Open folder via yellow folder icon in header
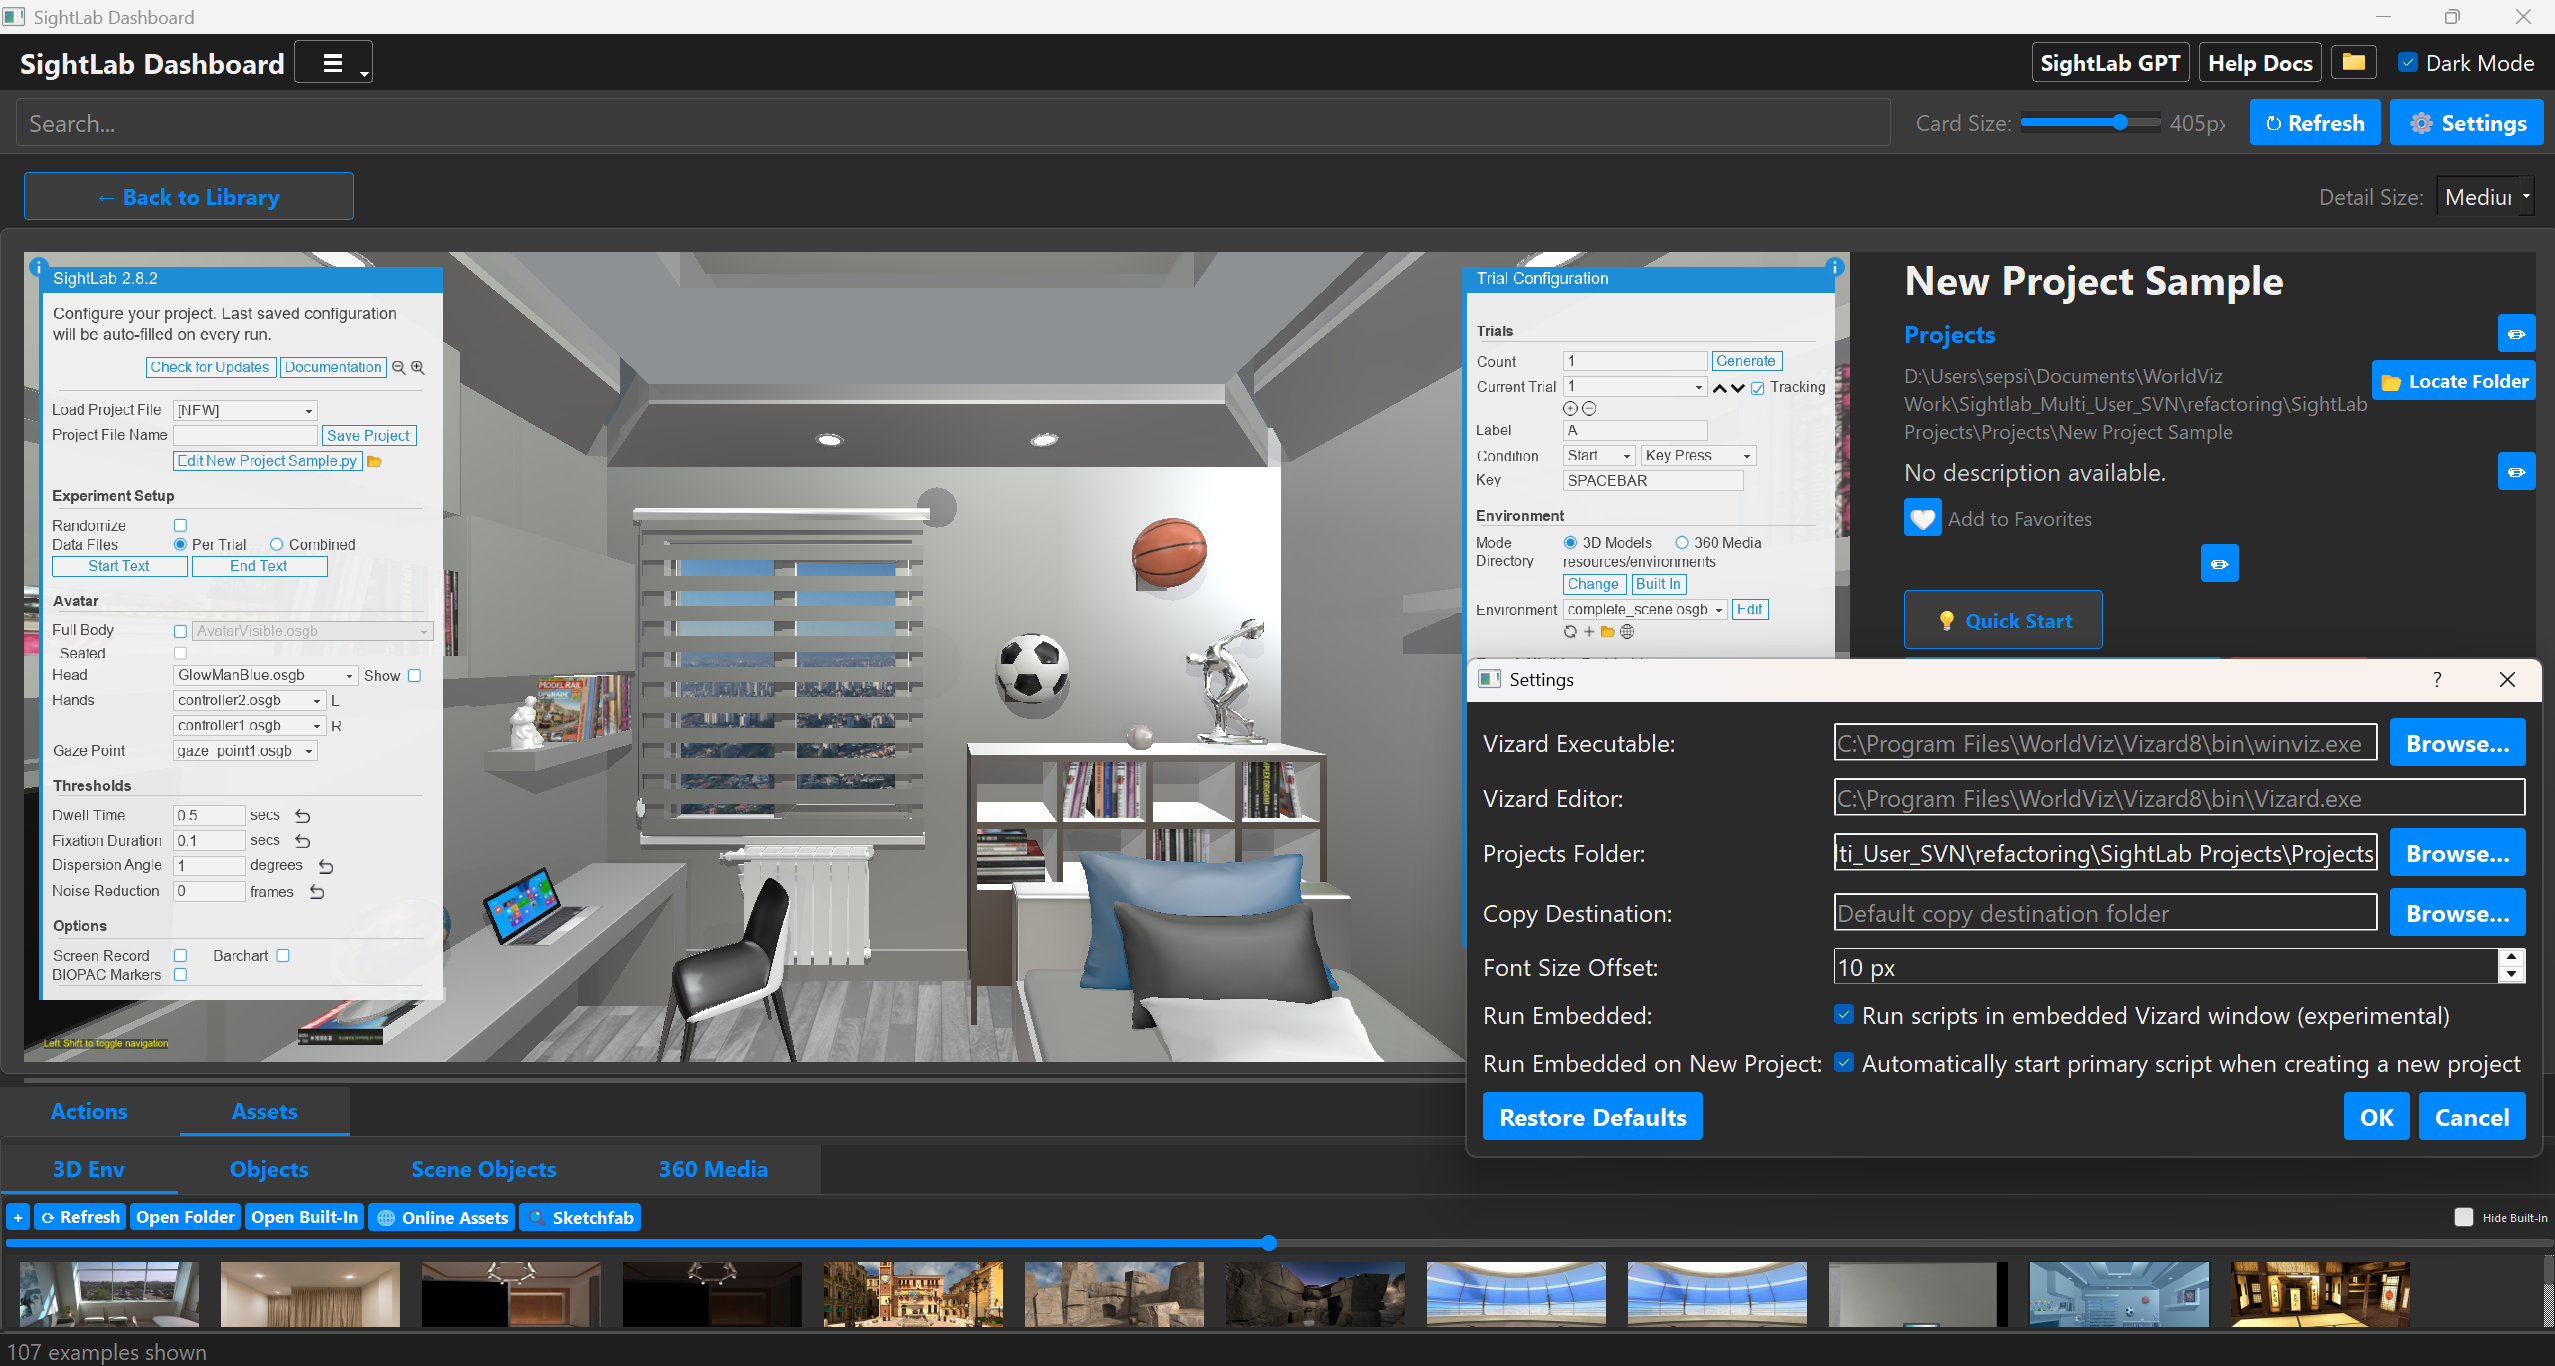Screen dimensions: 2555x1366 click(2353, 63)
